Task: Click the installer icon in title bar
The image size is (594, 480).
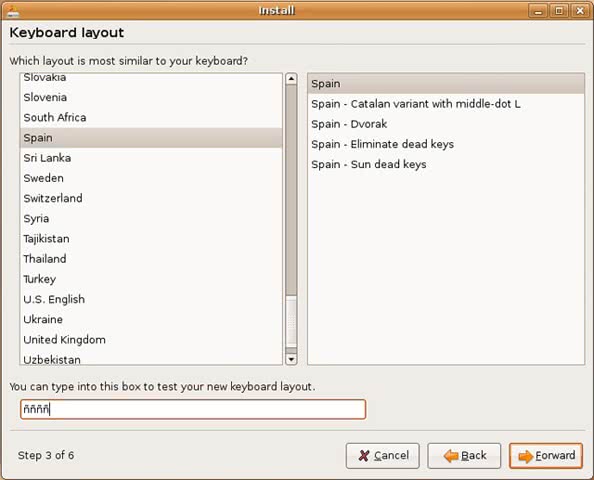Action: click(13, 11)
